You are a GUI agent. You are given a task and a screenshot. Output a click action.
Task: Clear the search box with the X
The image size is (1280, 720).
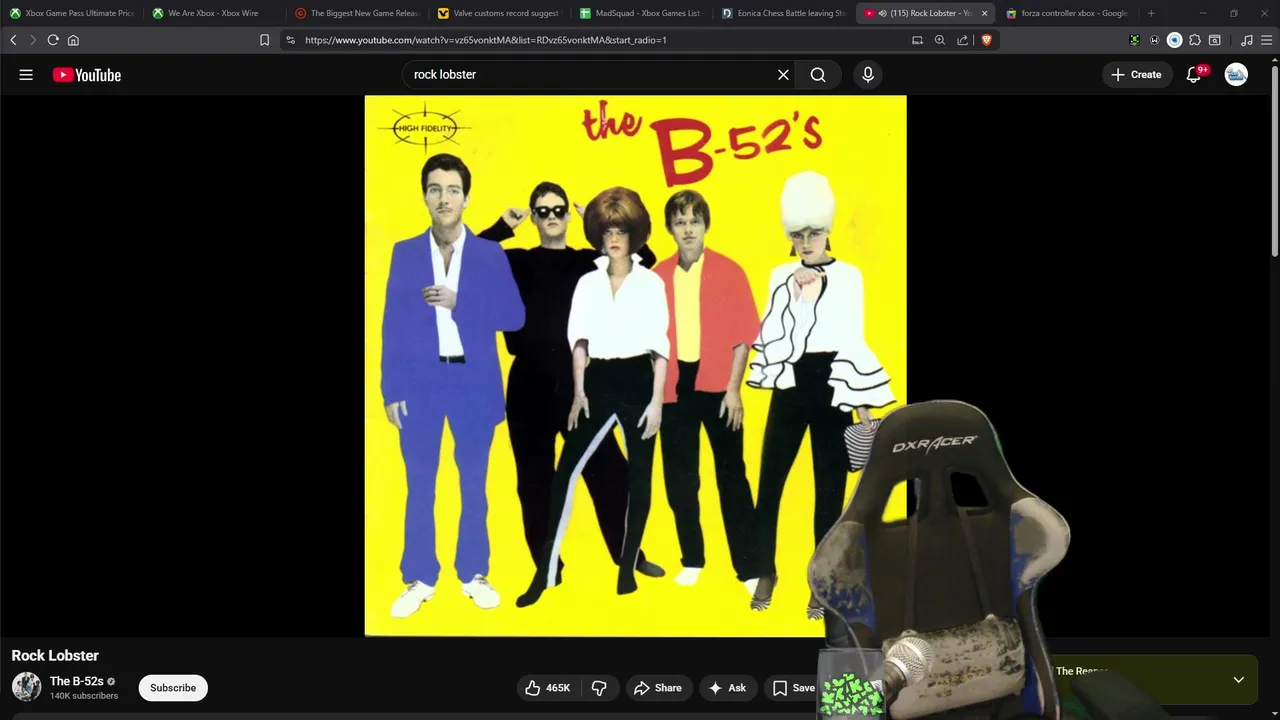783,75
